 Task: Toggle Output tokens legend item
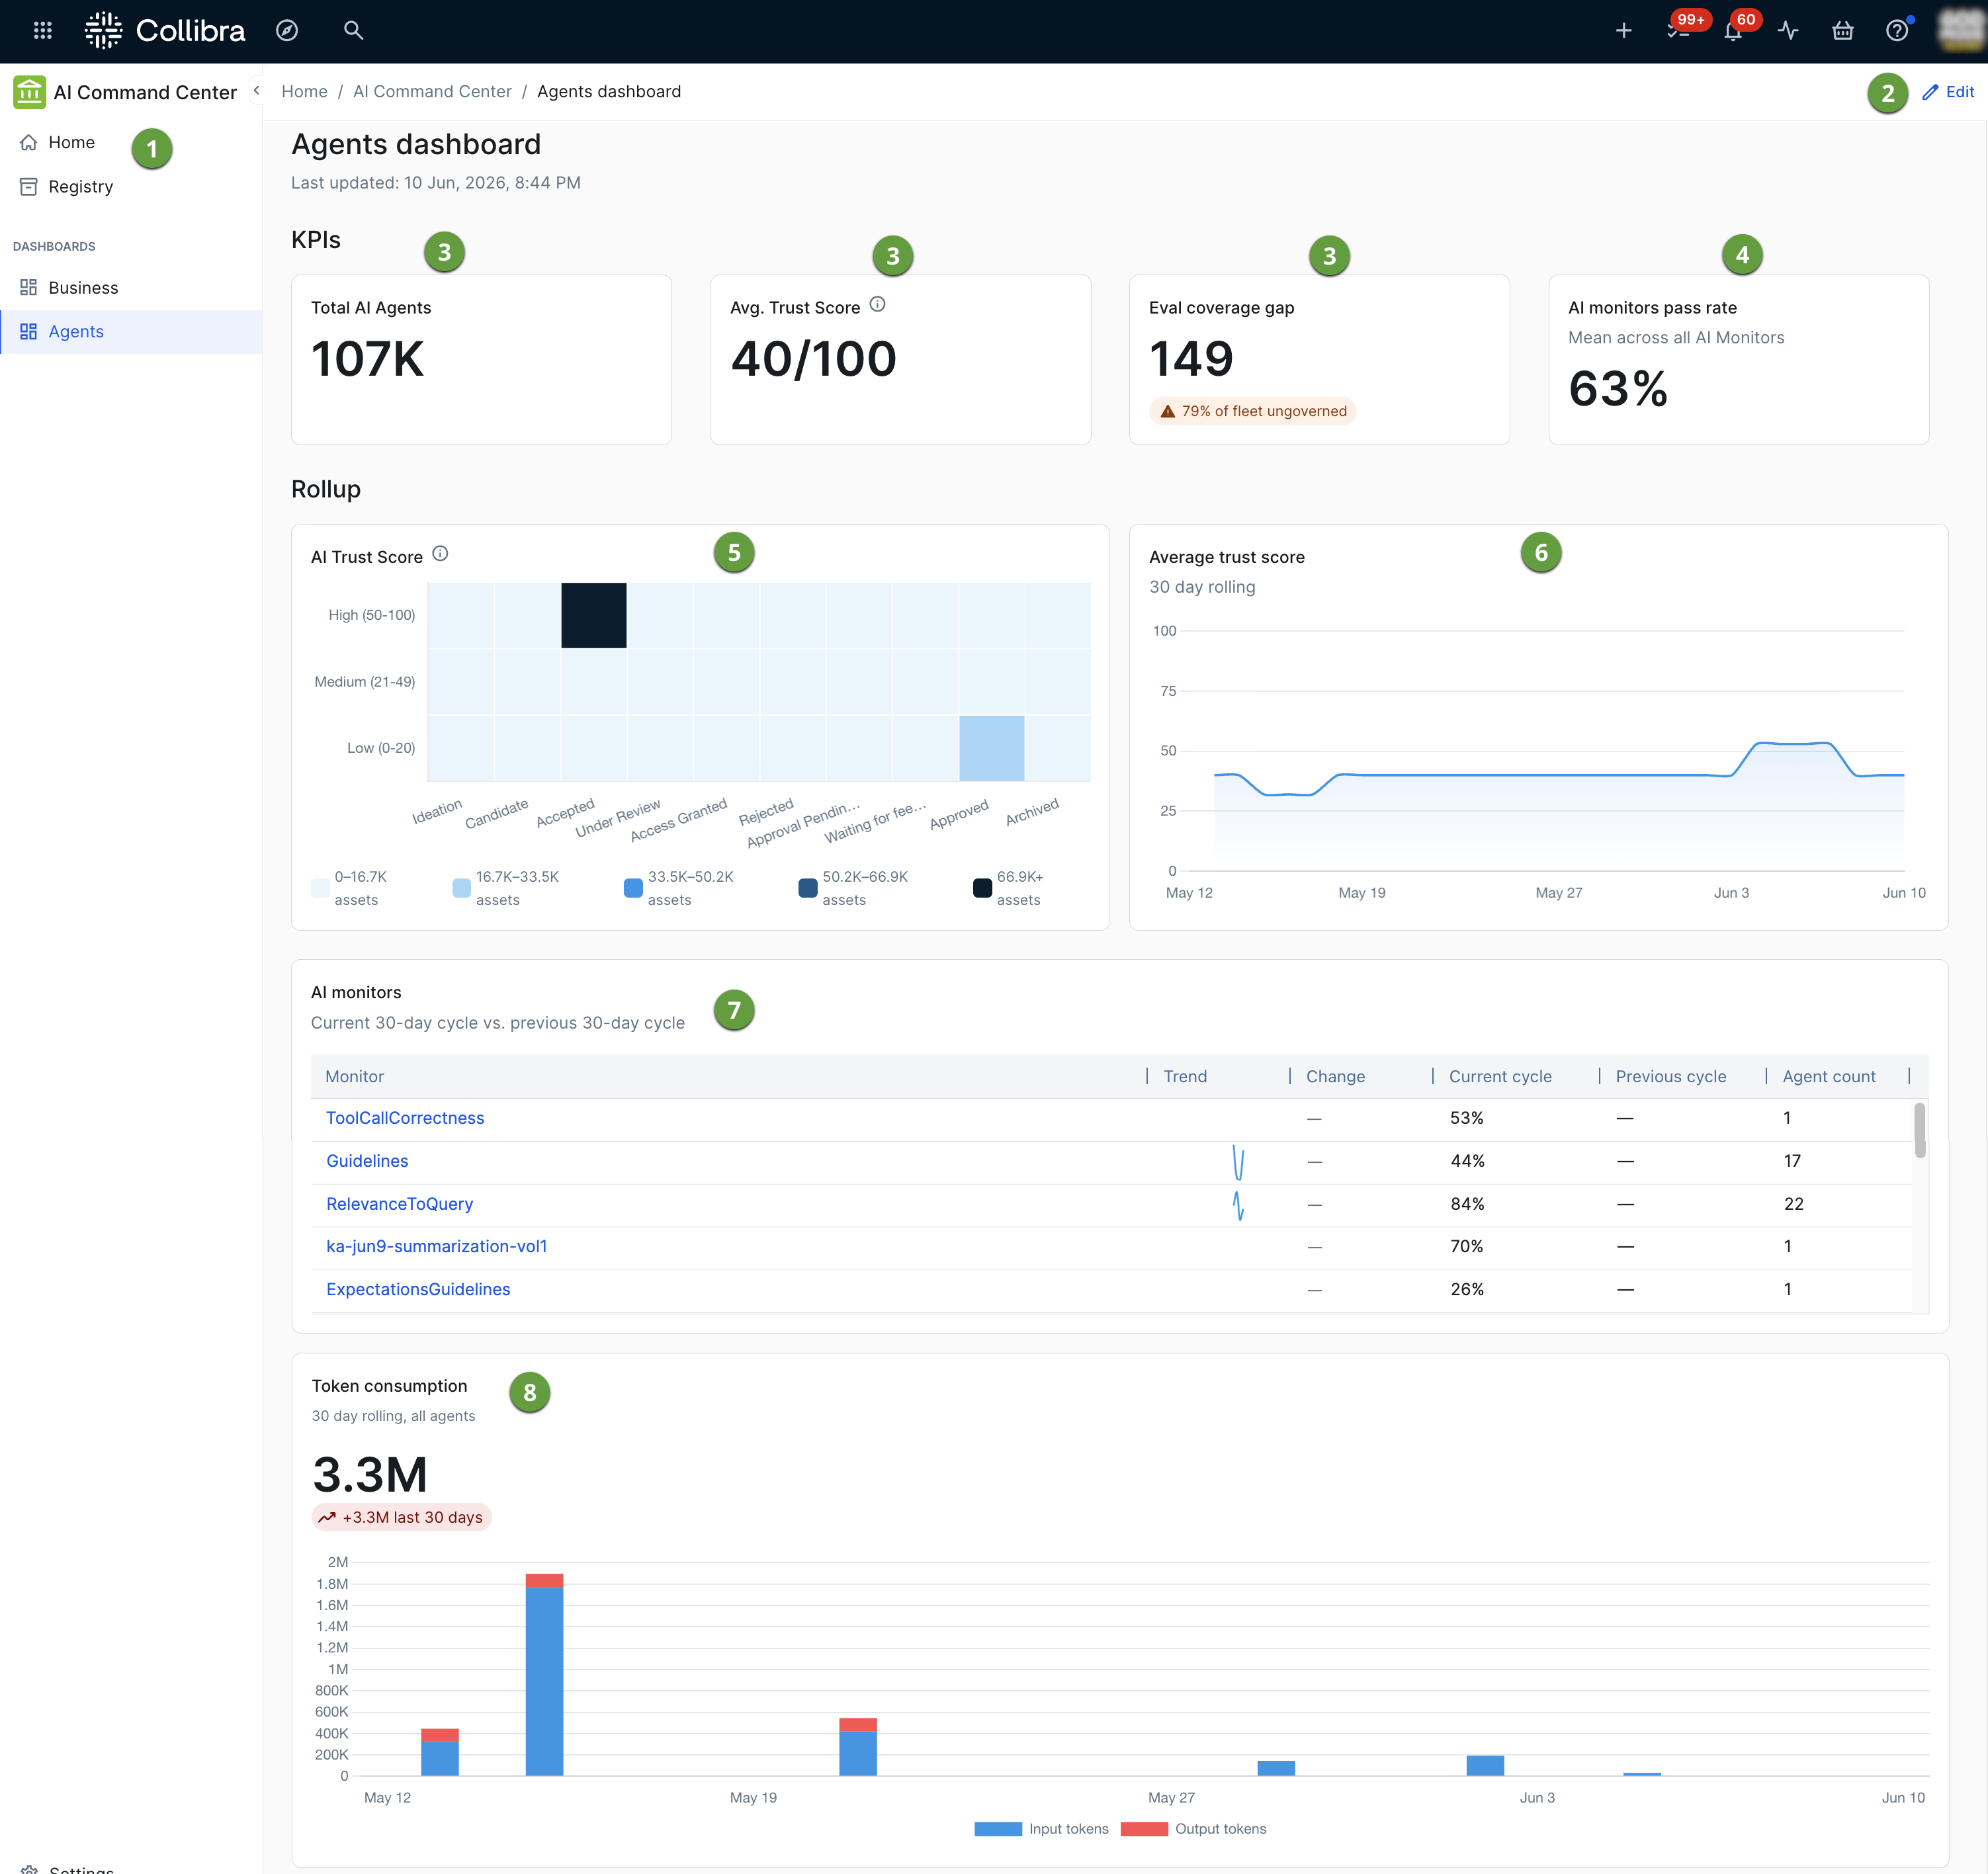[1194, 1829]
